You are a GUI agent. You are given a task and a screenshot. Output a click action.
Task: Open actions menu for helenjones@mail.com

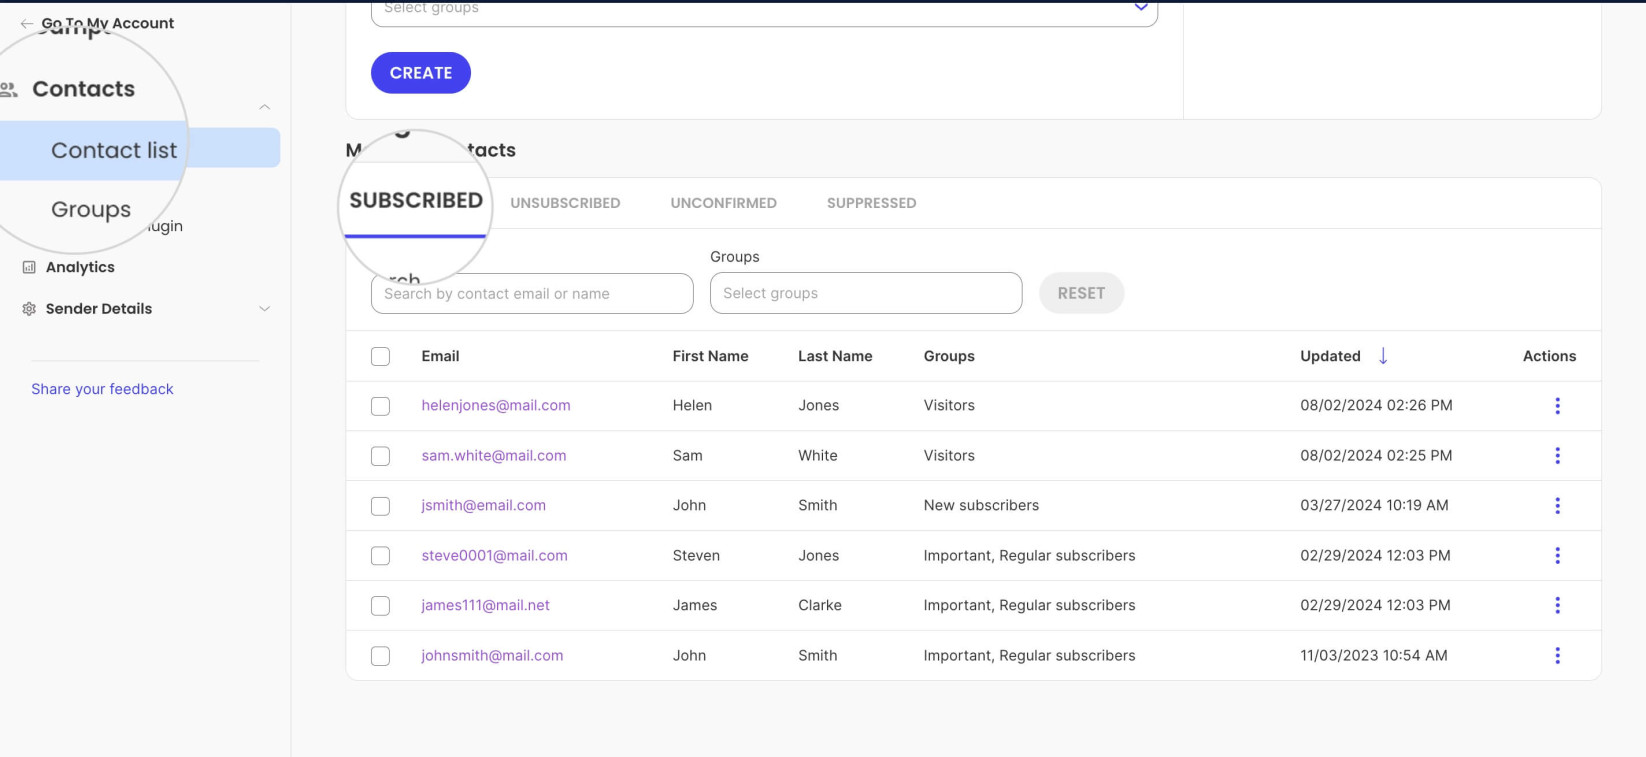(x=1557, y=406)
